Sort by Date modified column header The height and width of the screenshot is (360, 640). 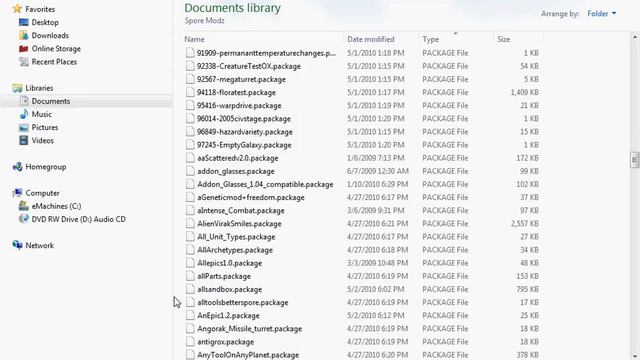pyautogui.click(x=371, y=39)
